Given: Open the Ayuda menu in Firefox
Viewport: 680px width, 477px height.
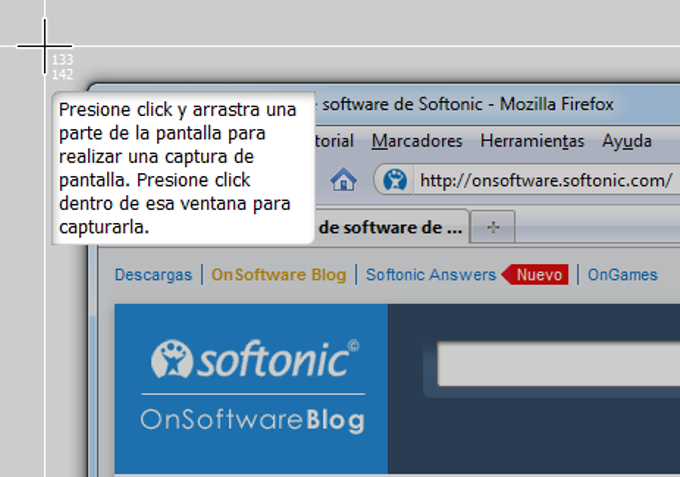Looking at the screenshot, I should click(627, 142).
